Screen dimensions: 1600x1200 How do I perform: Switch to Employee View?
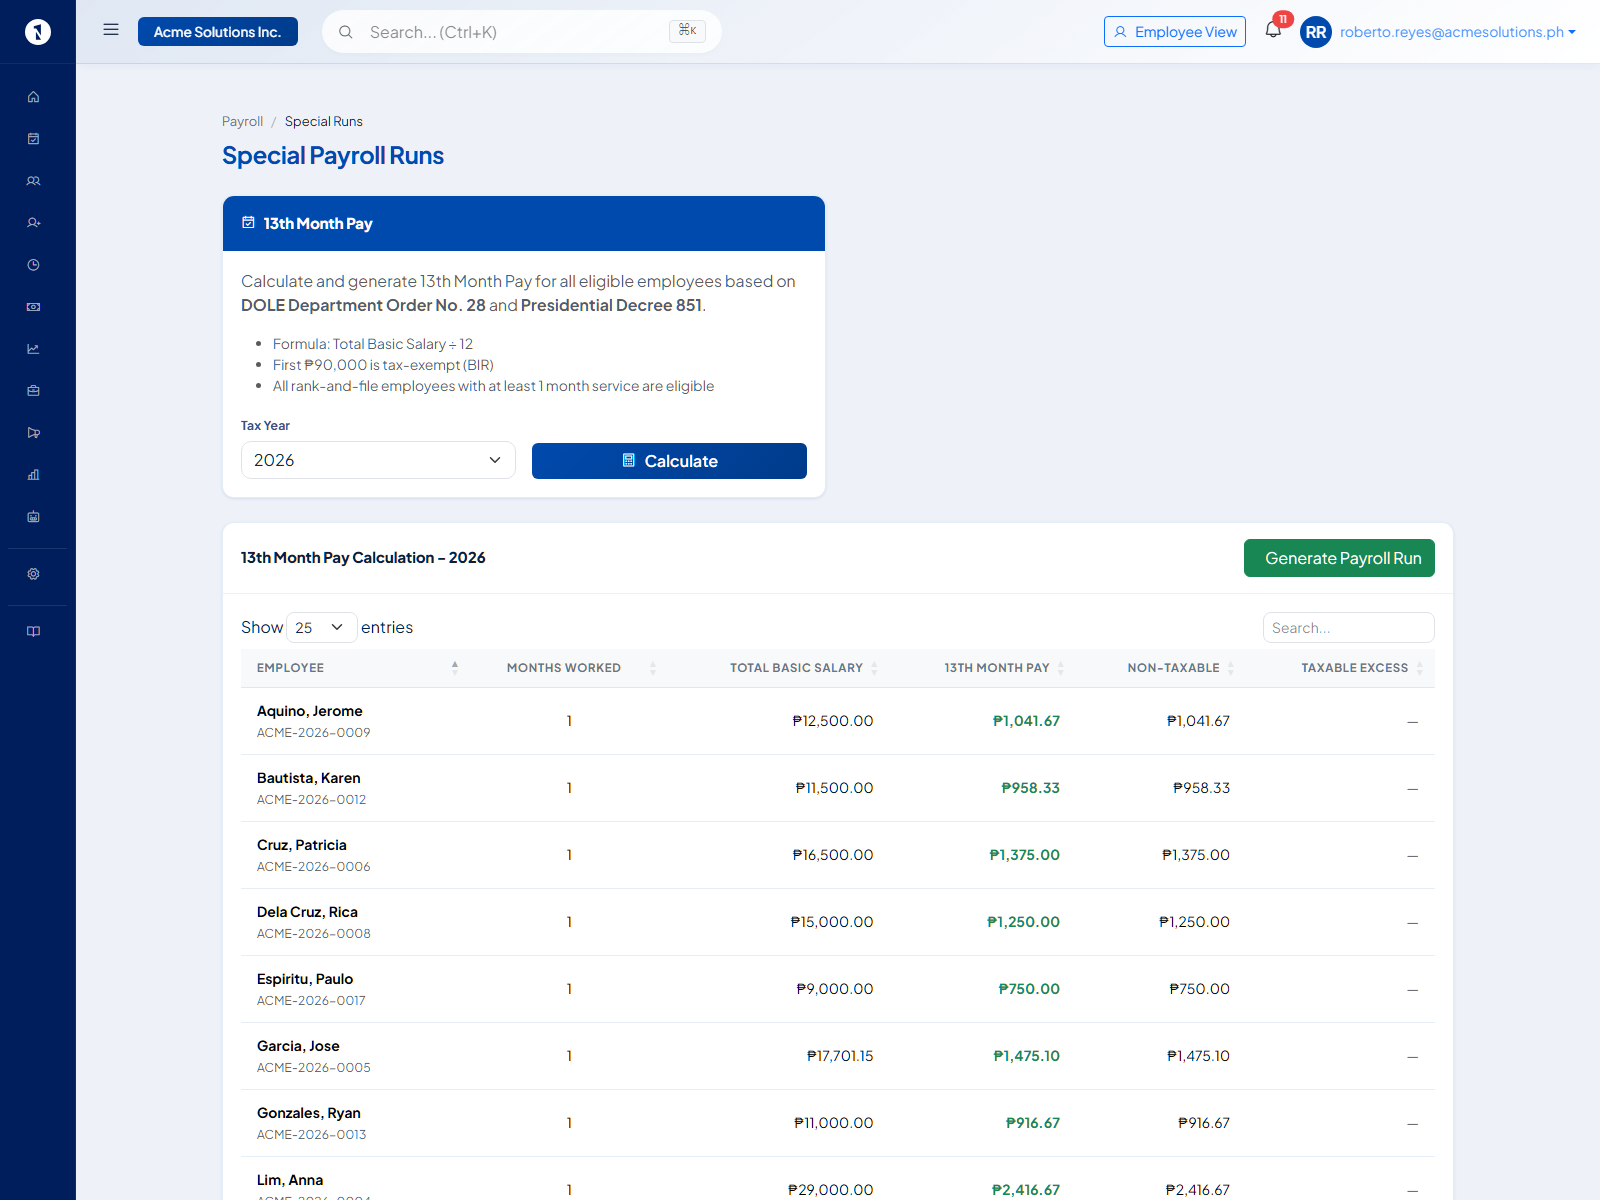[1175, 32]
